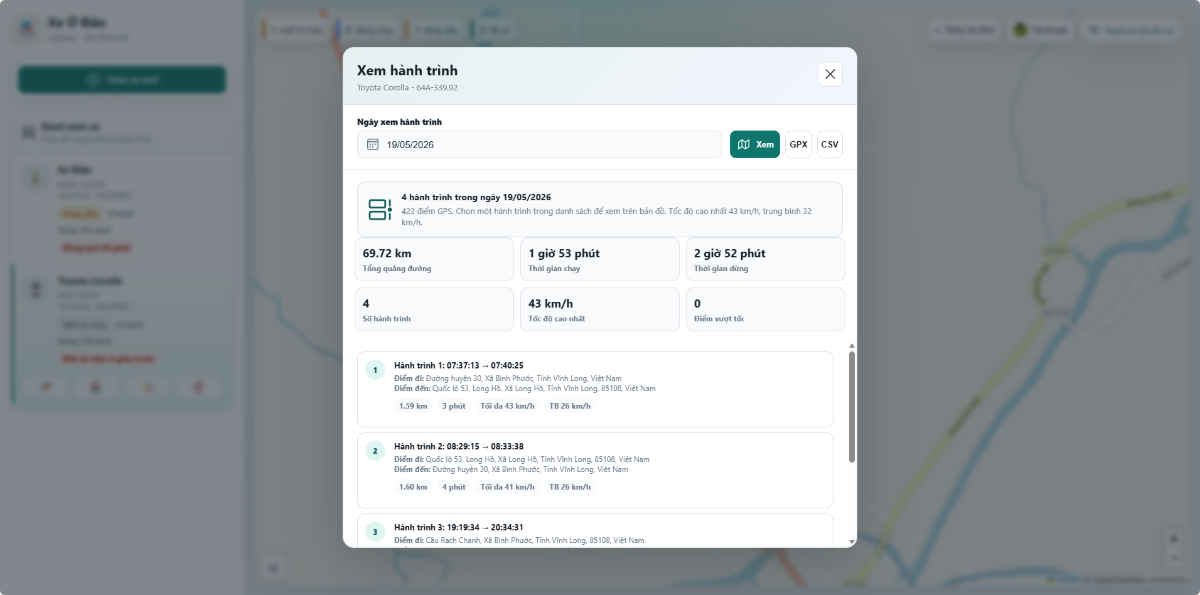Click the 'TB 26 km/h' tag in journey 2
The image size is (1200, 595).
click(570, 487)
